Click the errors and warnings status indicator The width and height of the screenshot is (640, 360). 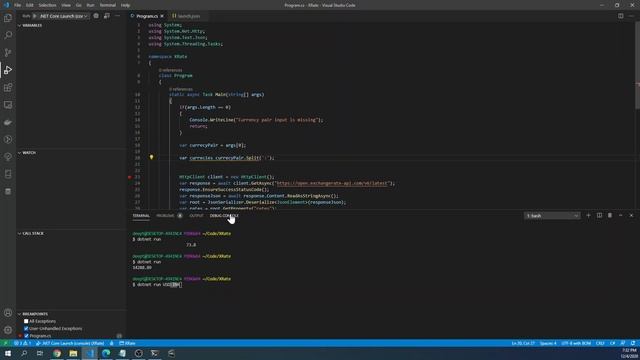coord(22,343)
